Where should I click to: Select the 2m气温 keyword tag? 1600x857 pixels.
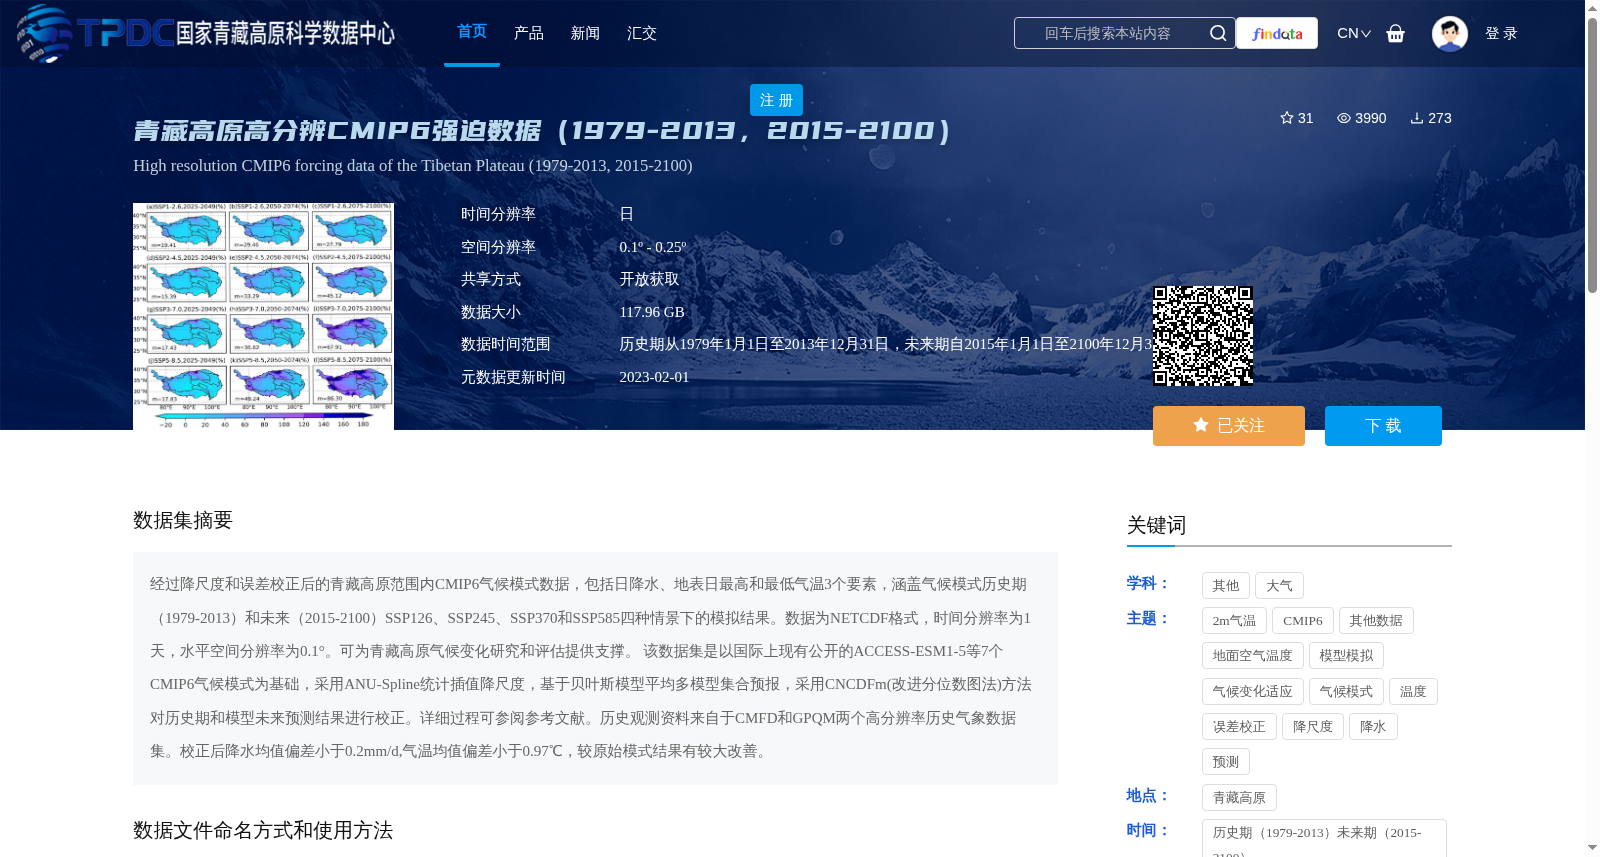[1234, 621]
